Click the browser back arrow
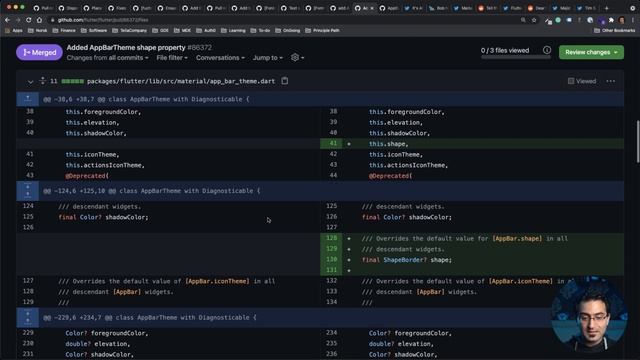Image resolution: width=640 pixels, height=360 pixels. 7,20
